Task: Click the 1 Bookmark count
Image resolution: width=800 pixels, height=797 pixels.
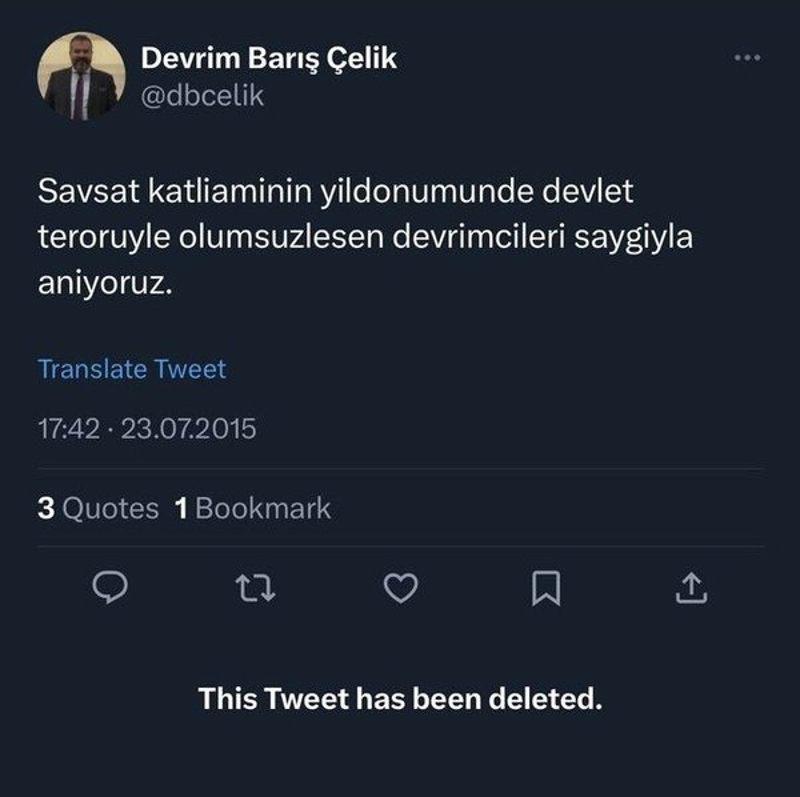Action: (x=252, y=508)
